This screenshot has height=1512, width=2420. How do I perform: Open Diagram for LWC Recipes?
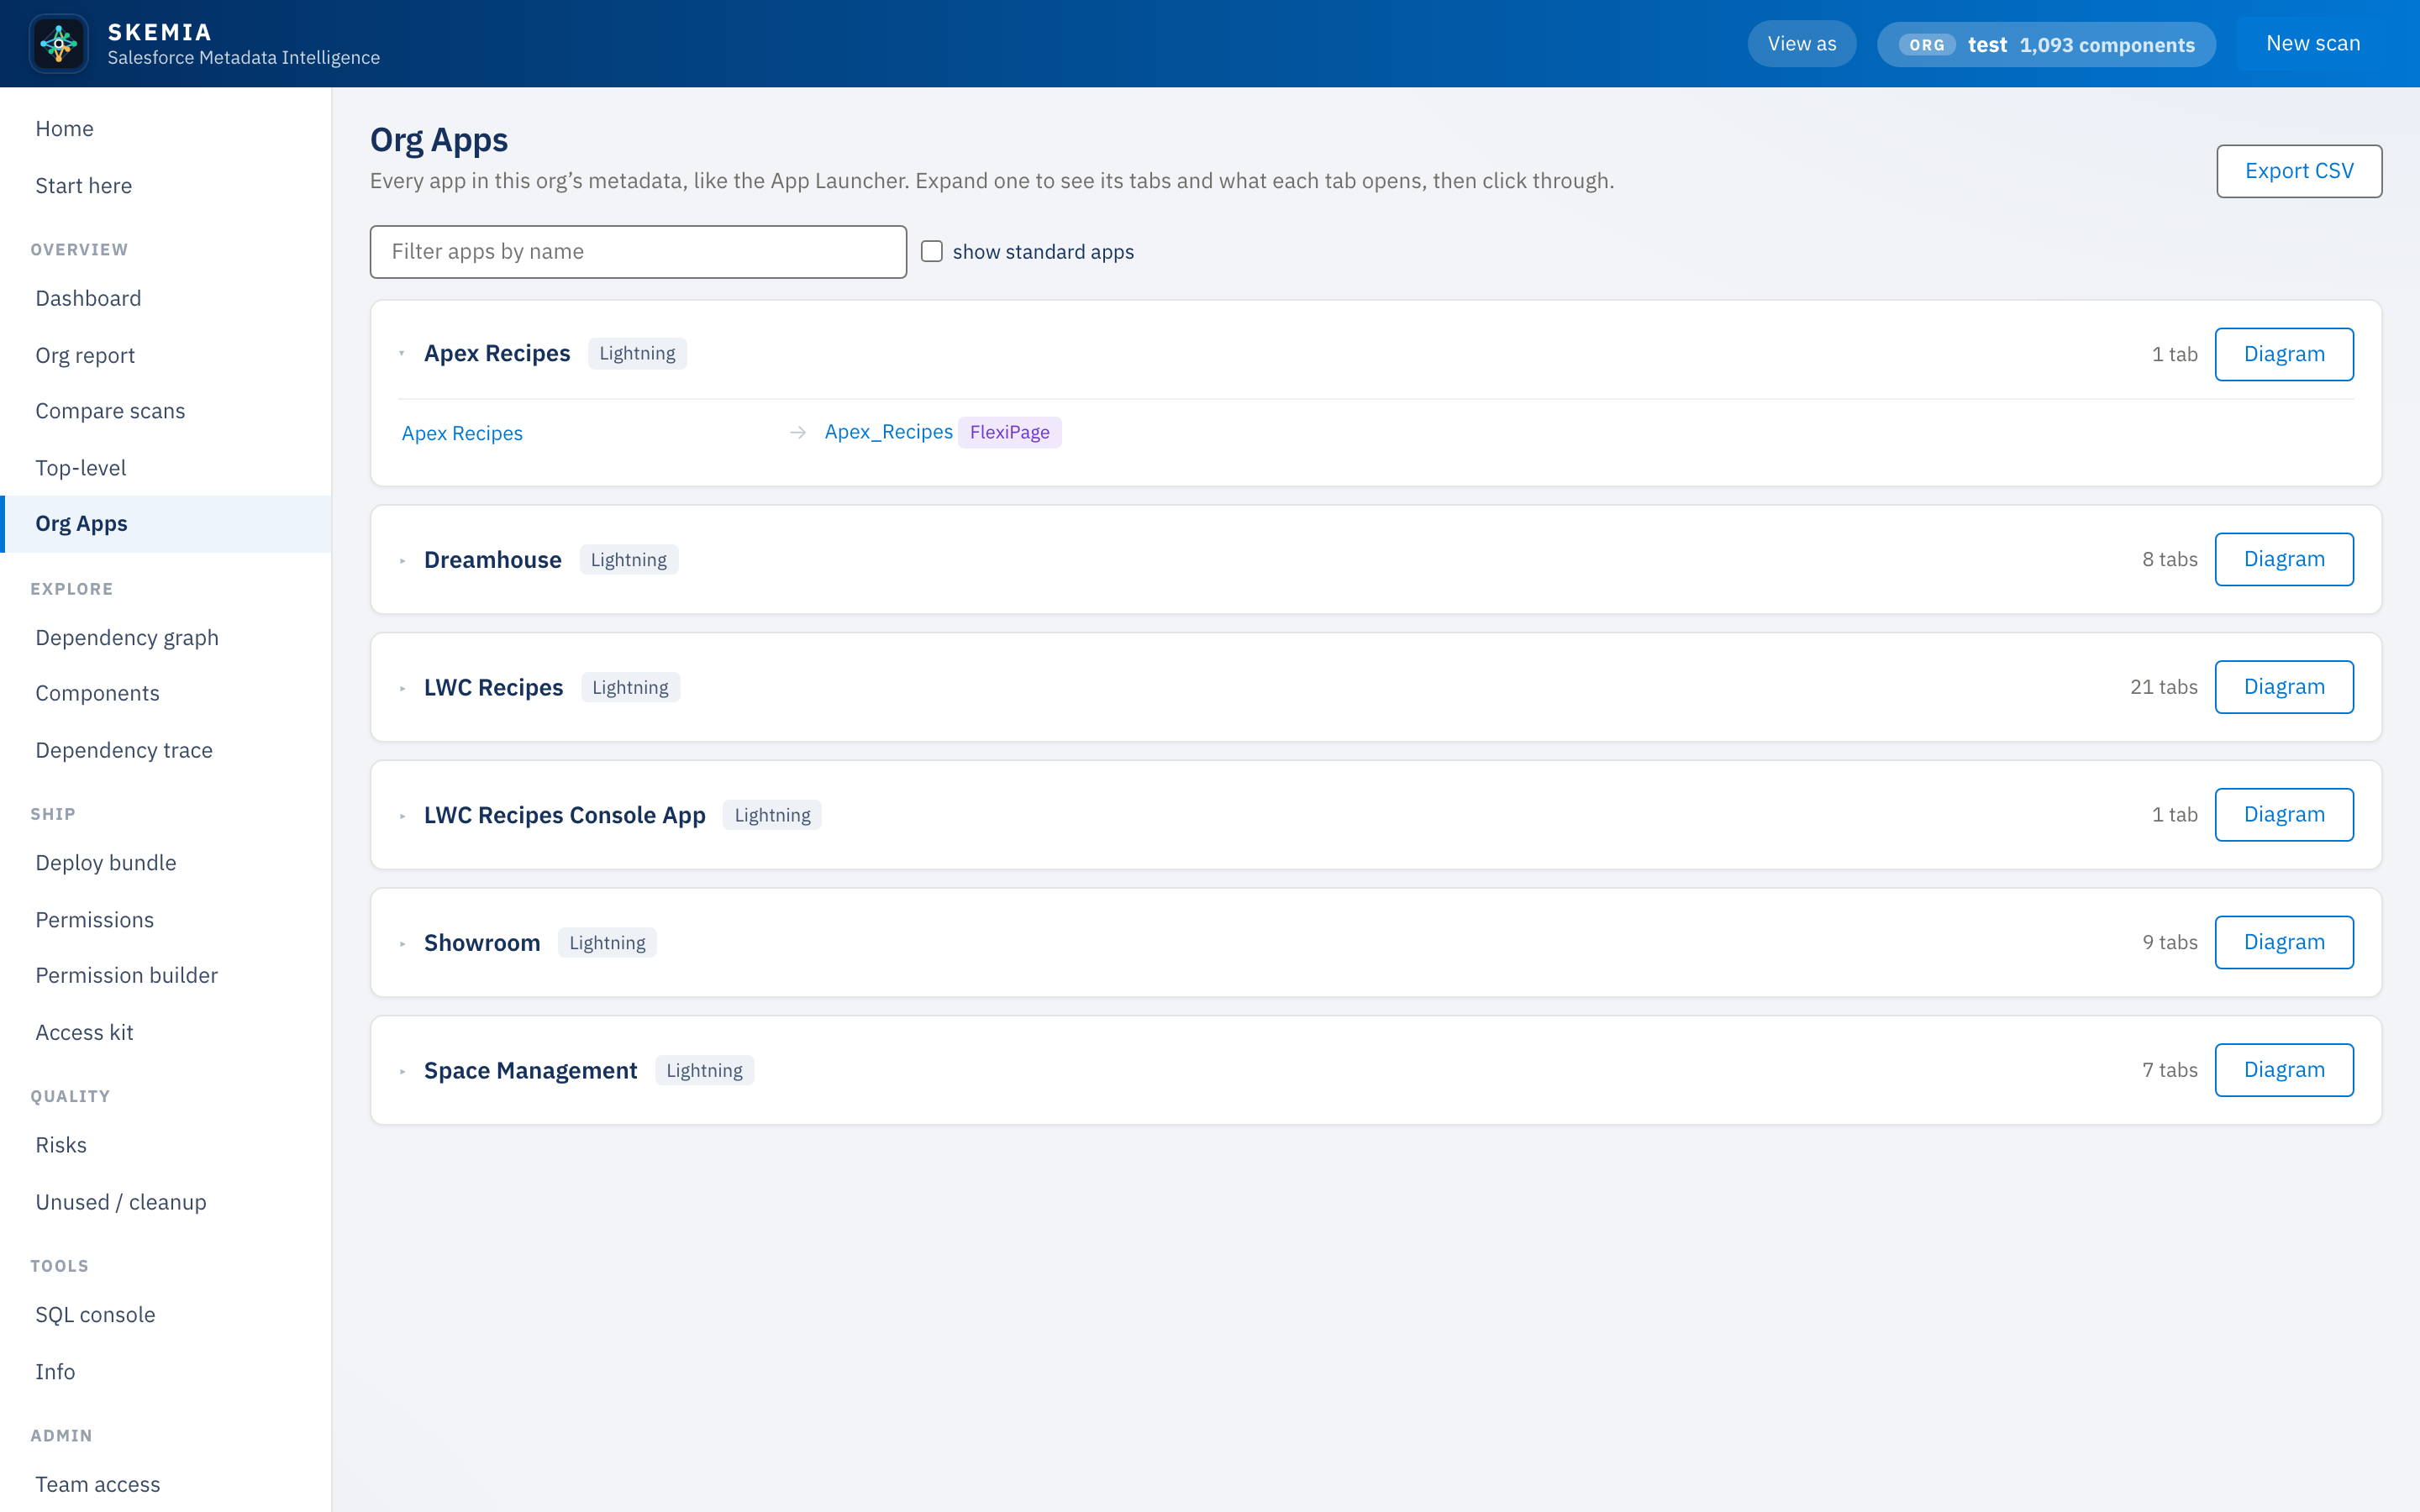[2284, 687]
